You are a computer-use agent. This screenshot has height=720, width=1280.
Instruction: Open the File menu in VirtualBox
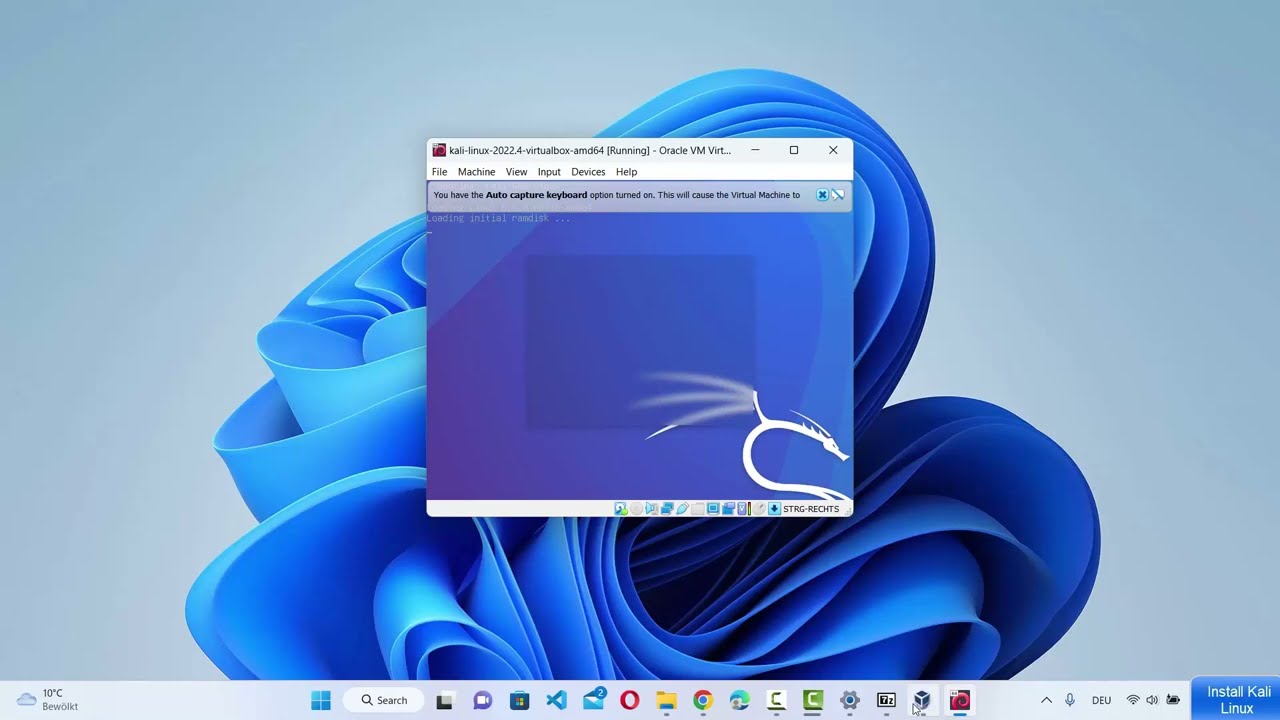[439, 172]
